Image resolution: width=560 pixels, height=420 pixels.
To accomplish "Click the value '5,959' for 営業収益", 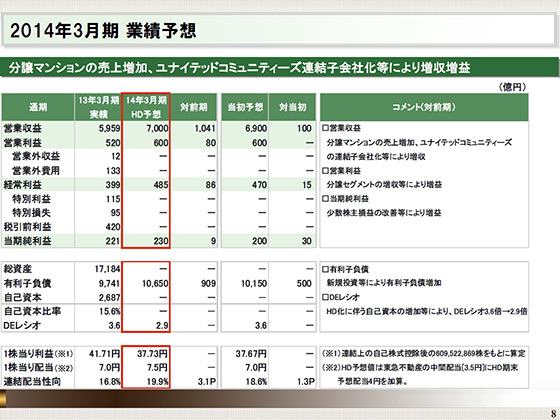I will pos(109,128).
